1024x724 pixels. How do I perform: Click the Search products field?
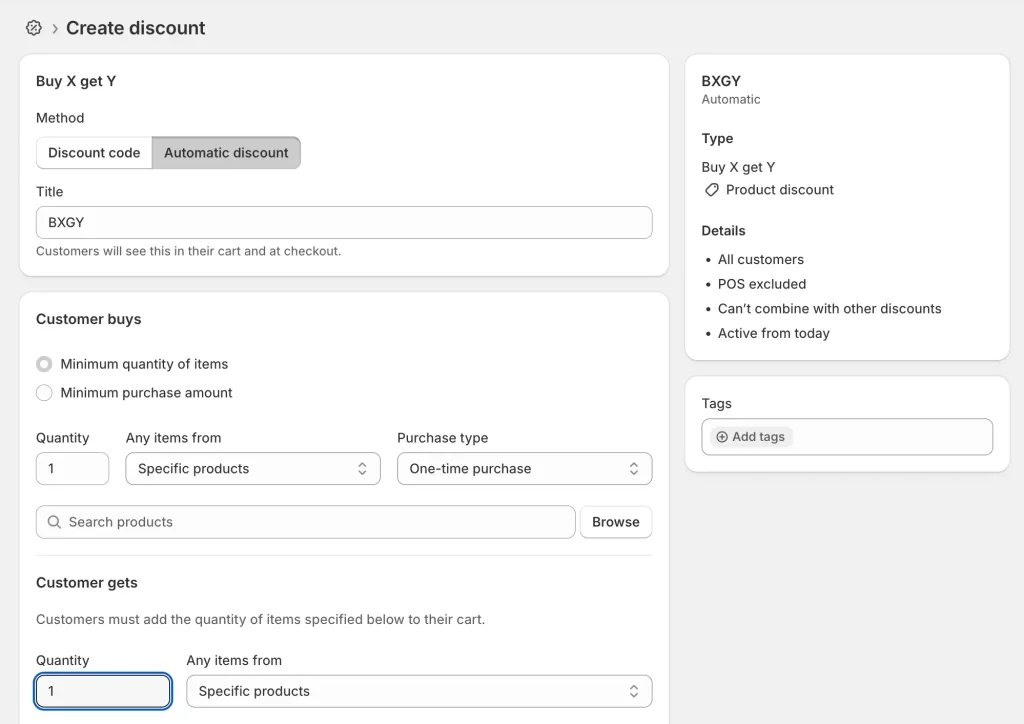300,521
